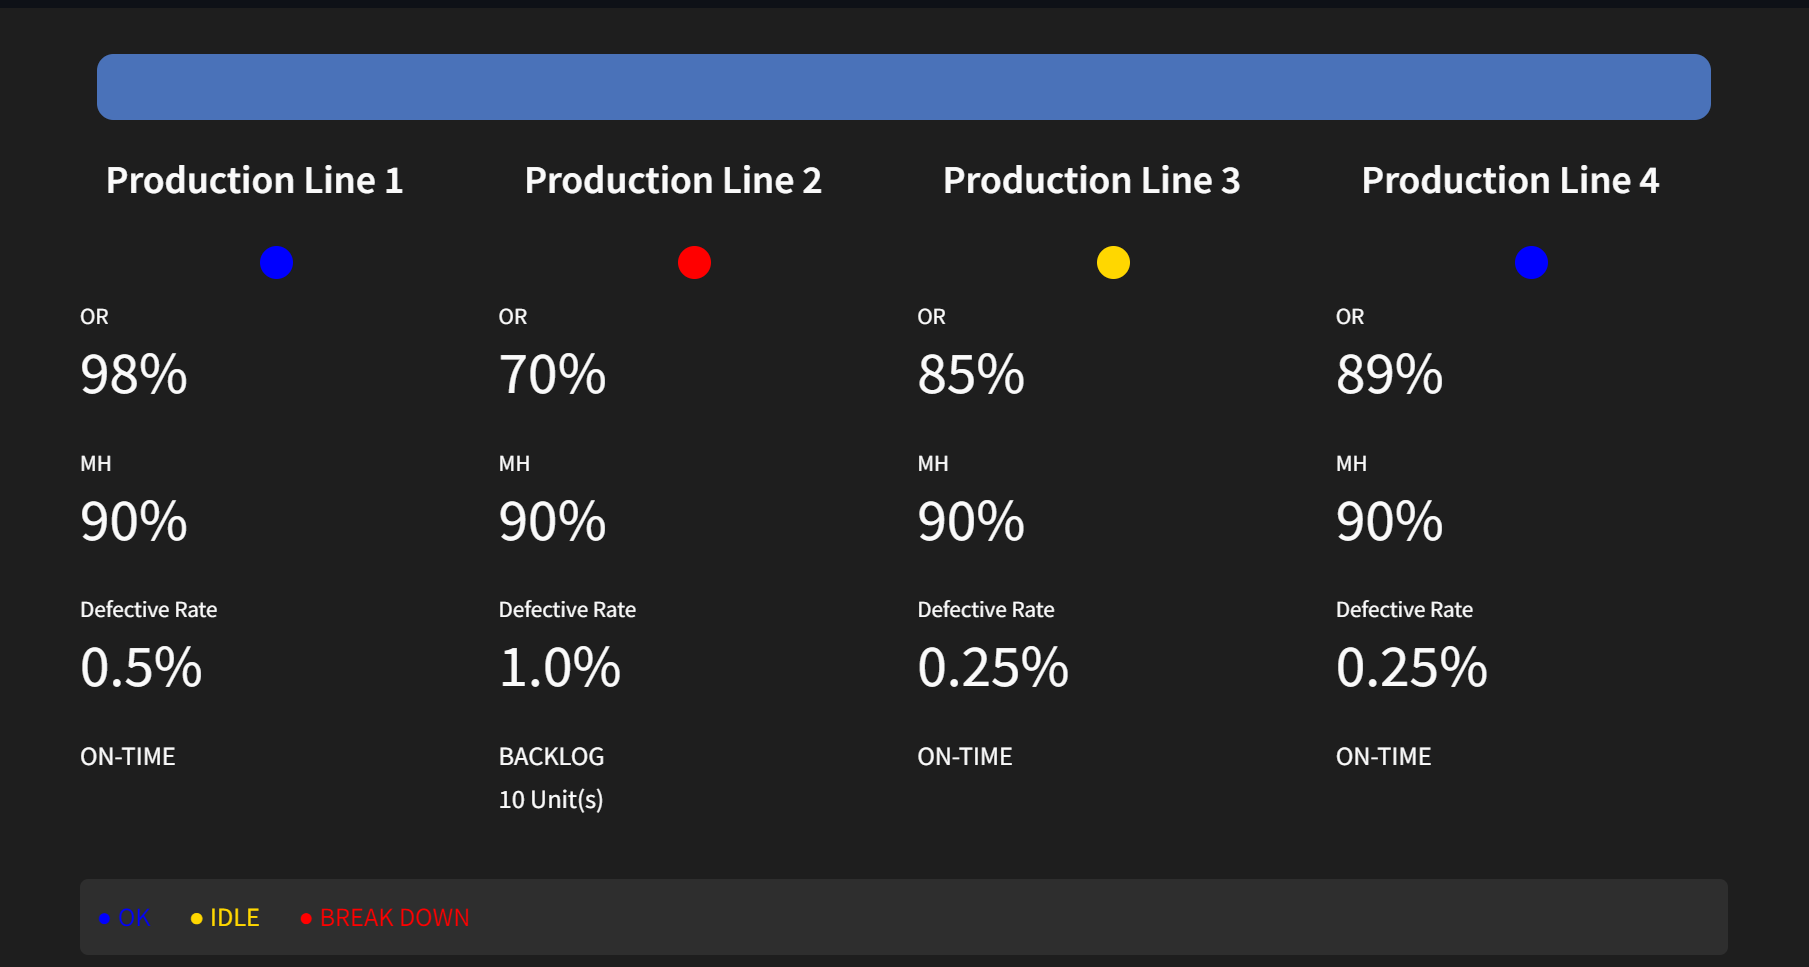
Task: Click the Production Line 3 heading
Action: tap(1092, 181)
